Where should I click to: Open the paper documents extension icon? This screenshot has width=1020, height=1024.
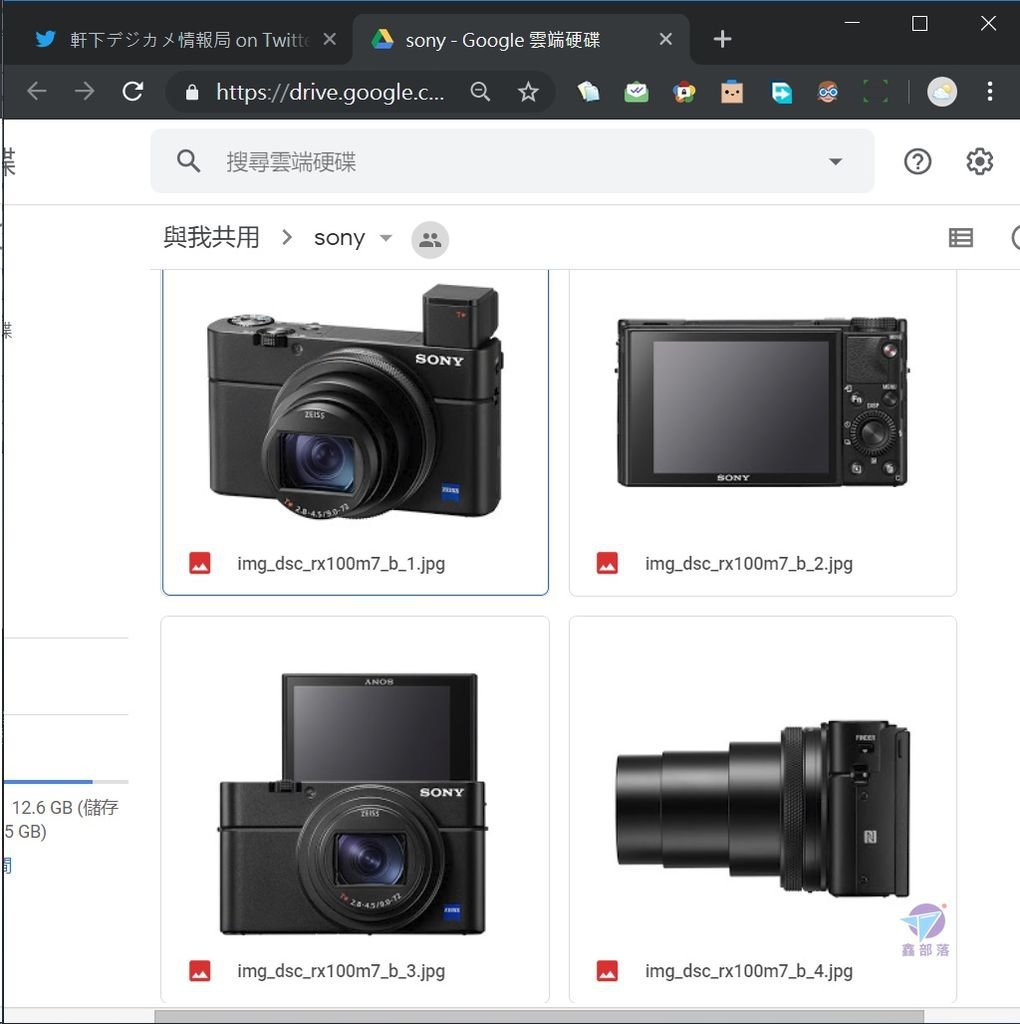pos(588,91)
